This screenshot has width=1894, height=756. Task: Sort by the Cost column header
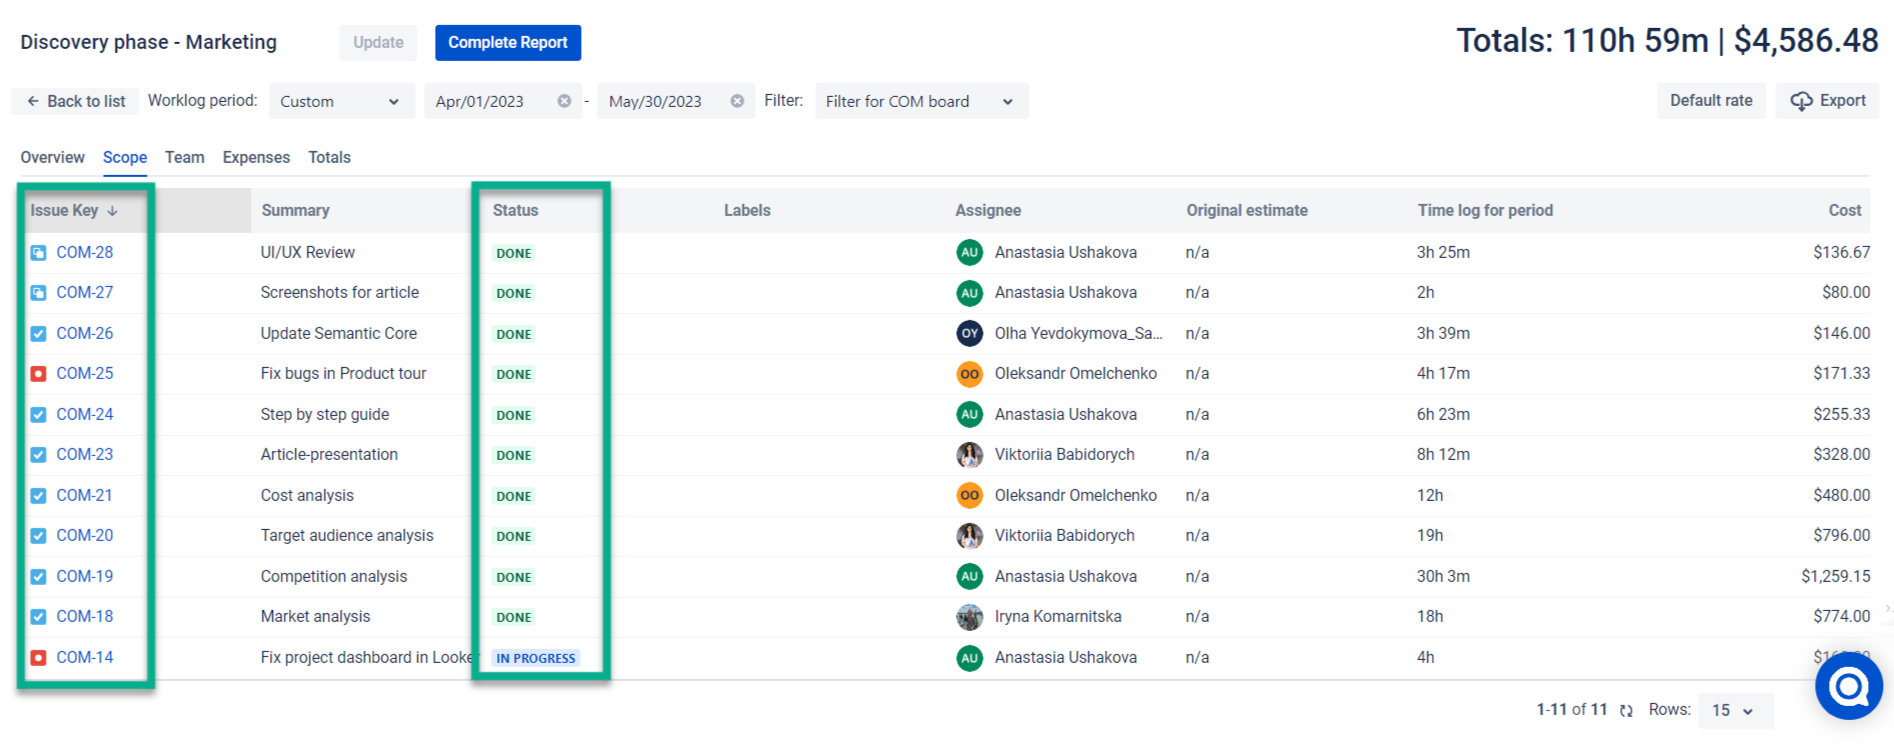tap(1845, 211)
